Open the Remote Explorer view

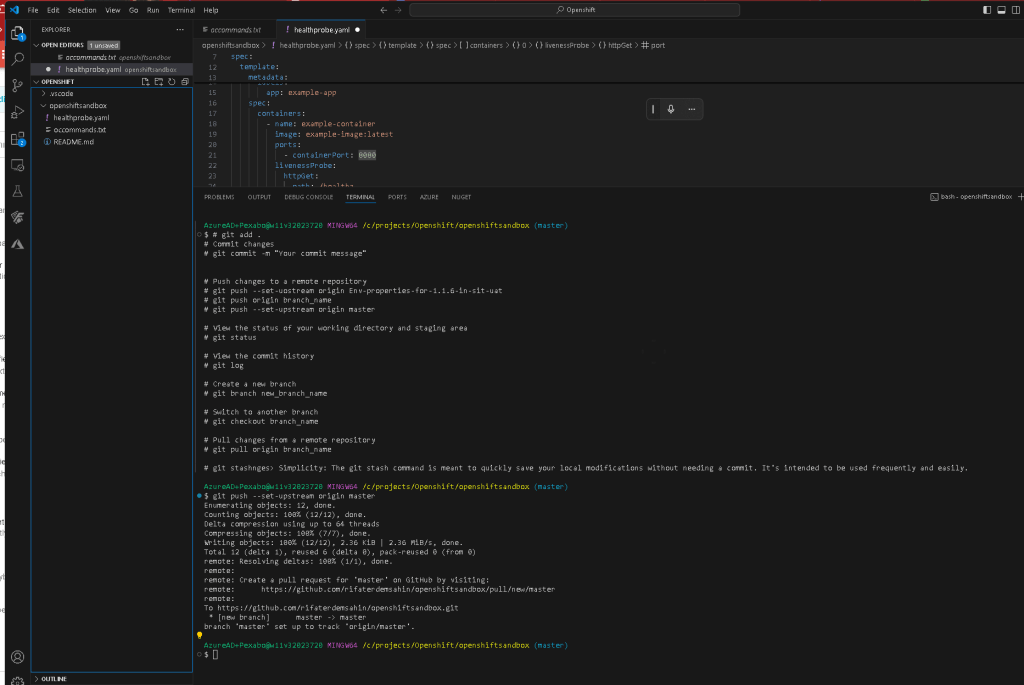tap(18, 165)
